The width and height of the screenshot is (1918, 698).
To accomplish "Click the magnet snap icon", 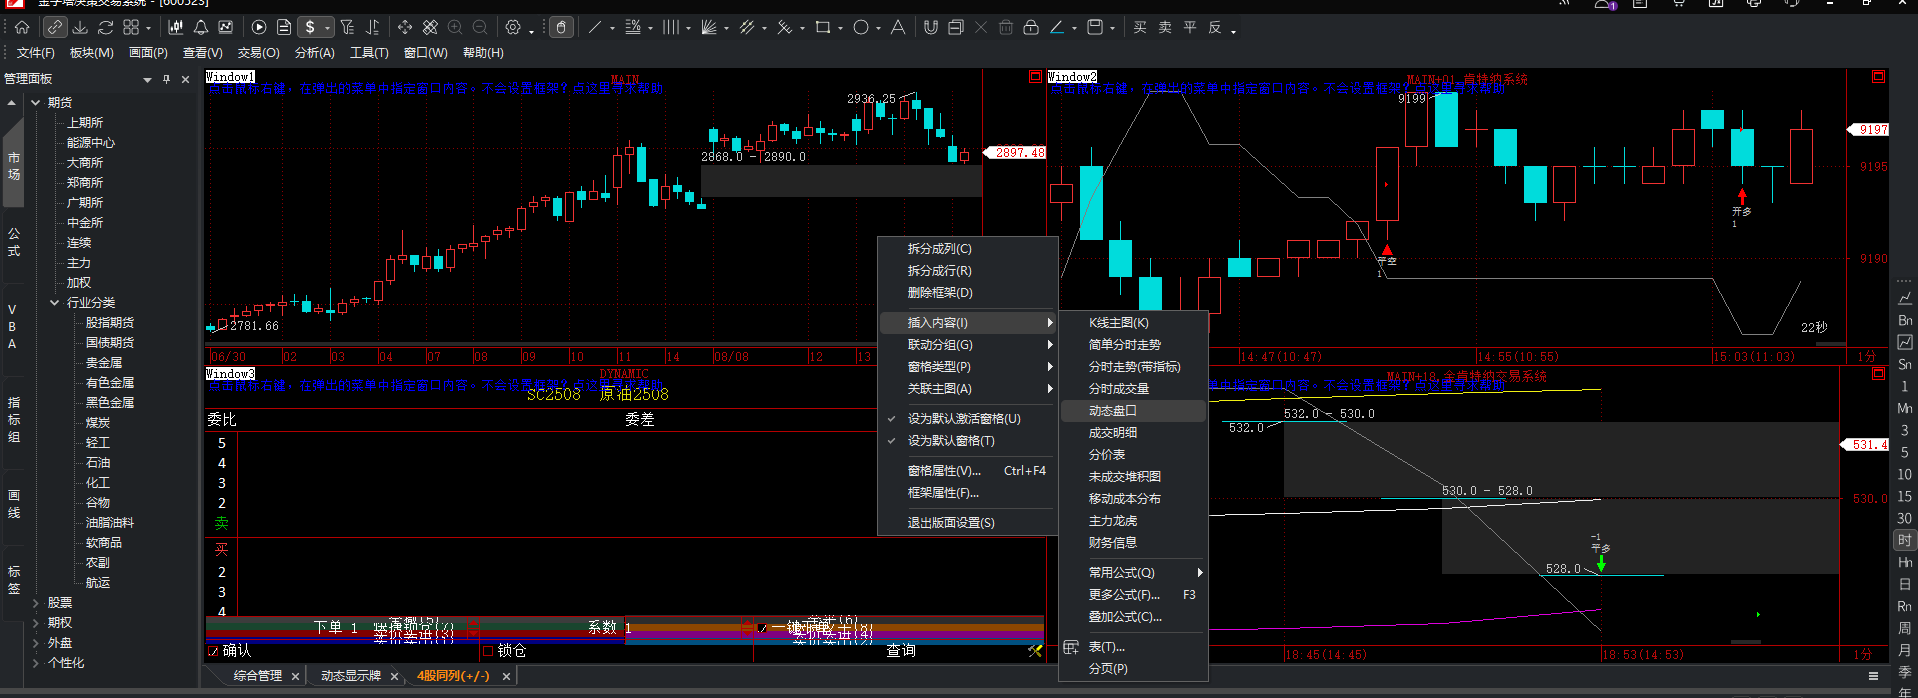I will 931,27.
